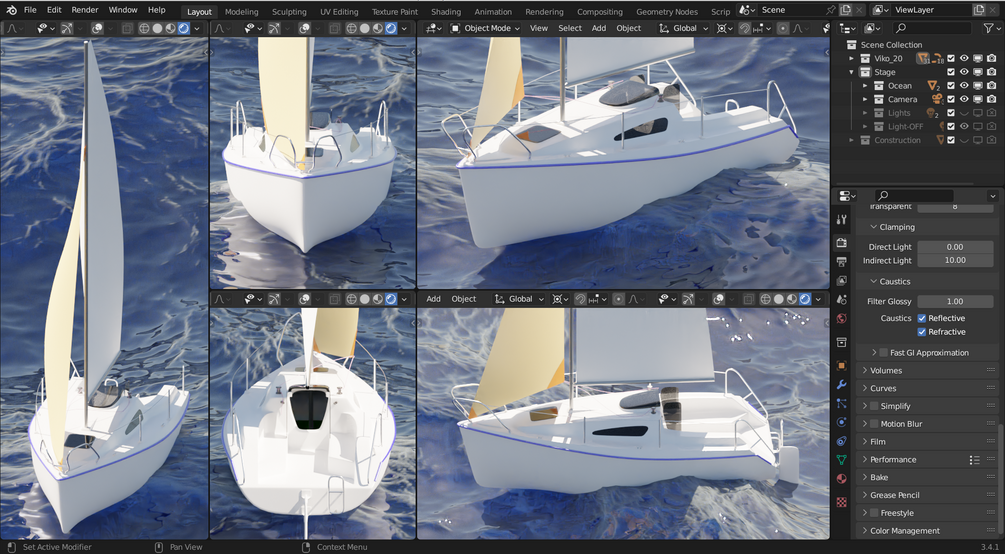Toggle eye visibility of Camera collection
1005x554 pixels.
[964, 99]
